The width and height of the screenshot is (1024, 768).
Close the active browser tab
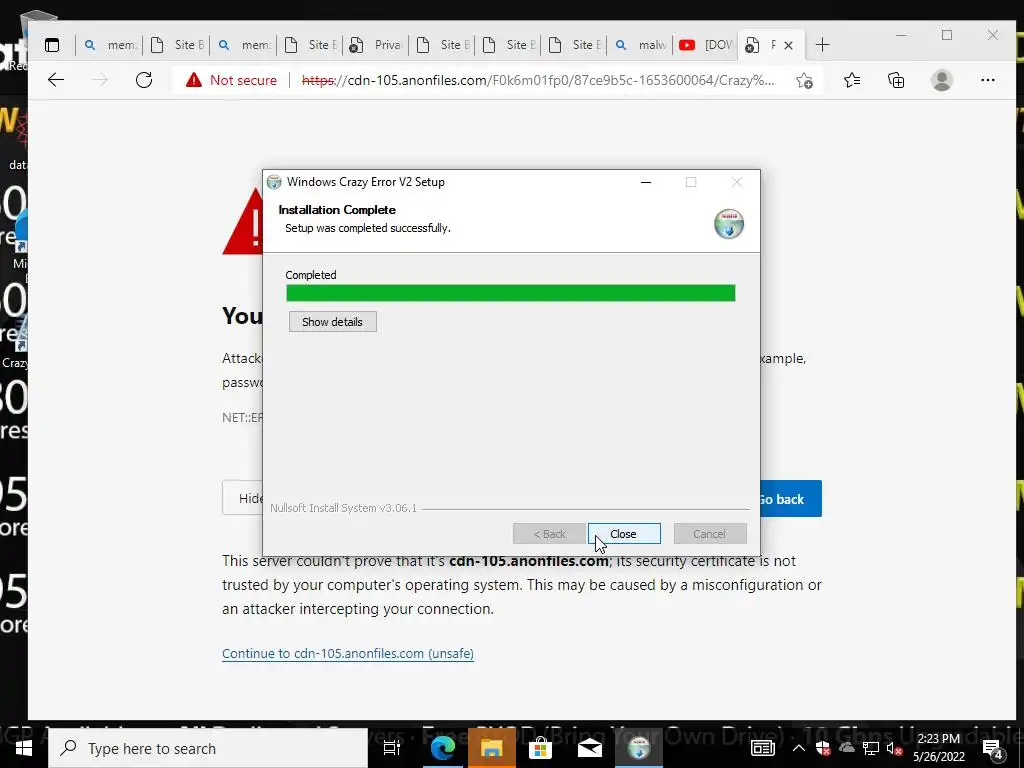coord(788,45)
